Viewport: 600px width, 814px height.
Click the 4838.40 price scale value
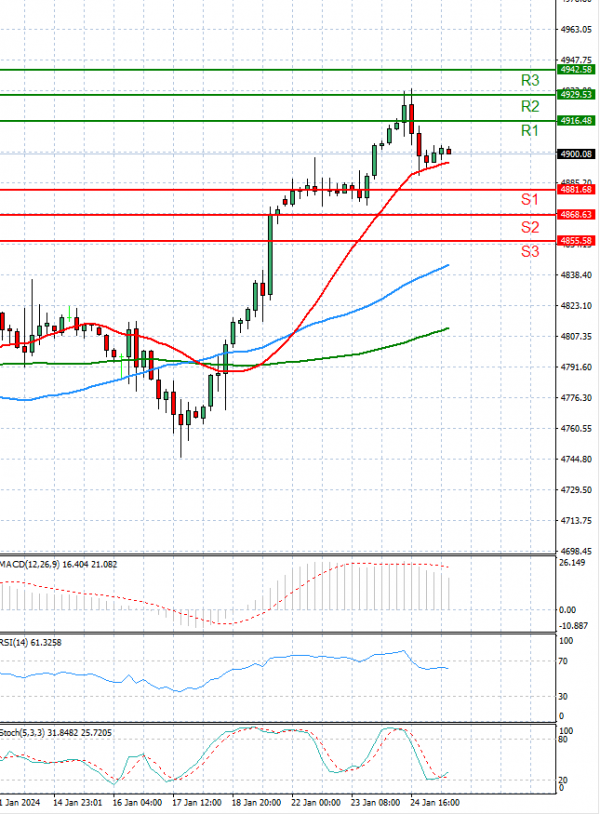(576, 275)
